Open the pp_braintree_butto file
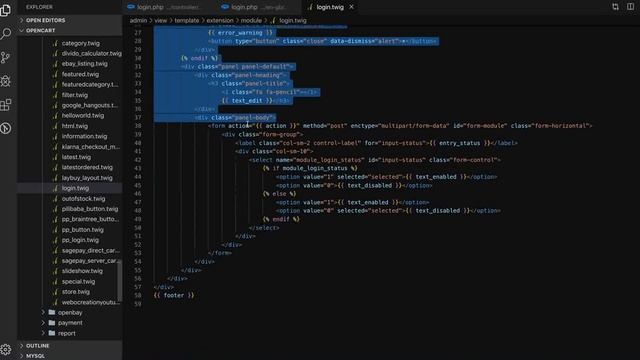The height and width of the screenshot is (360, 640). coord(90,219)
